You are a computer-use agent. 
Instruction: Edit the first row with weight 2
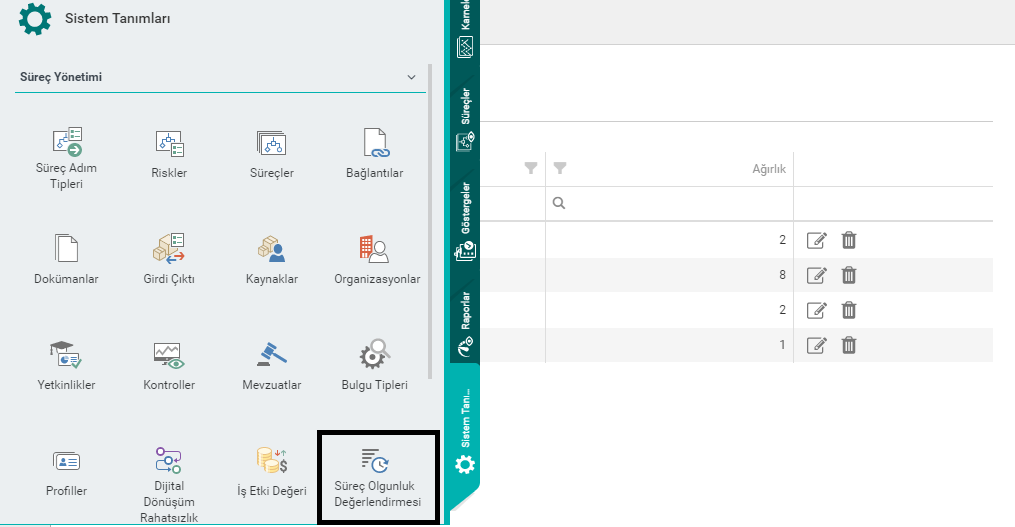[816, 240]
